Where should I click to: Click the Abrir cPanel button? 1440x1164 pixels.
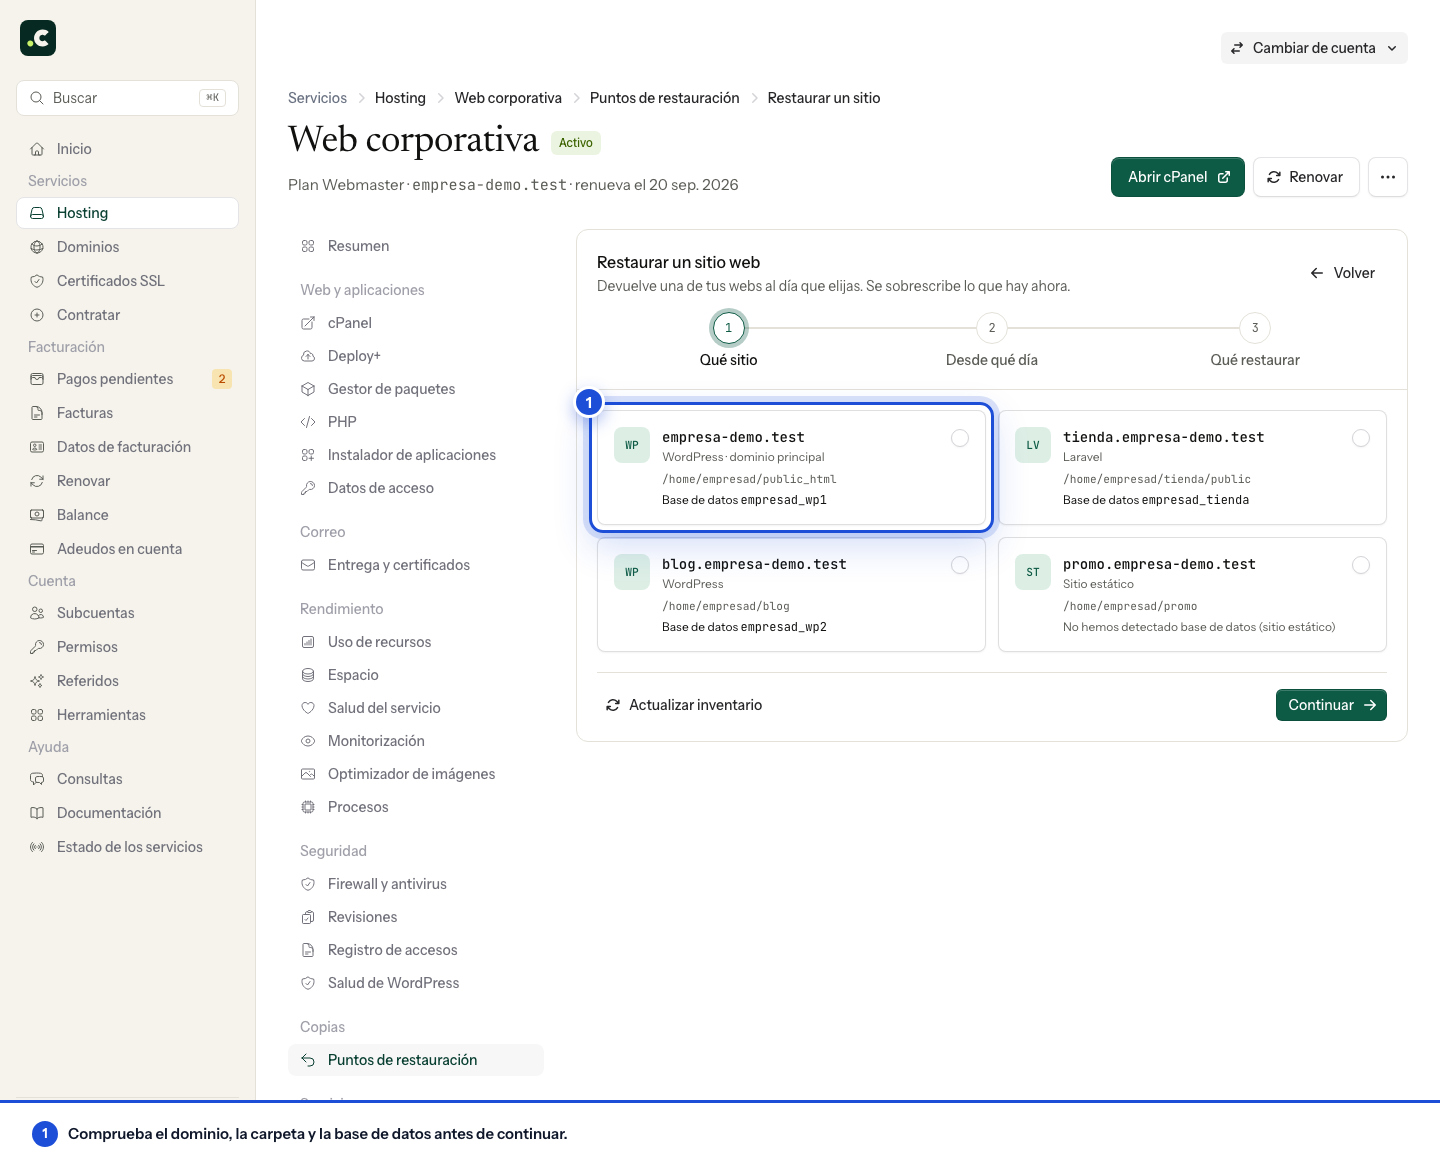click(1178, 177)
